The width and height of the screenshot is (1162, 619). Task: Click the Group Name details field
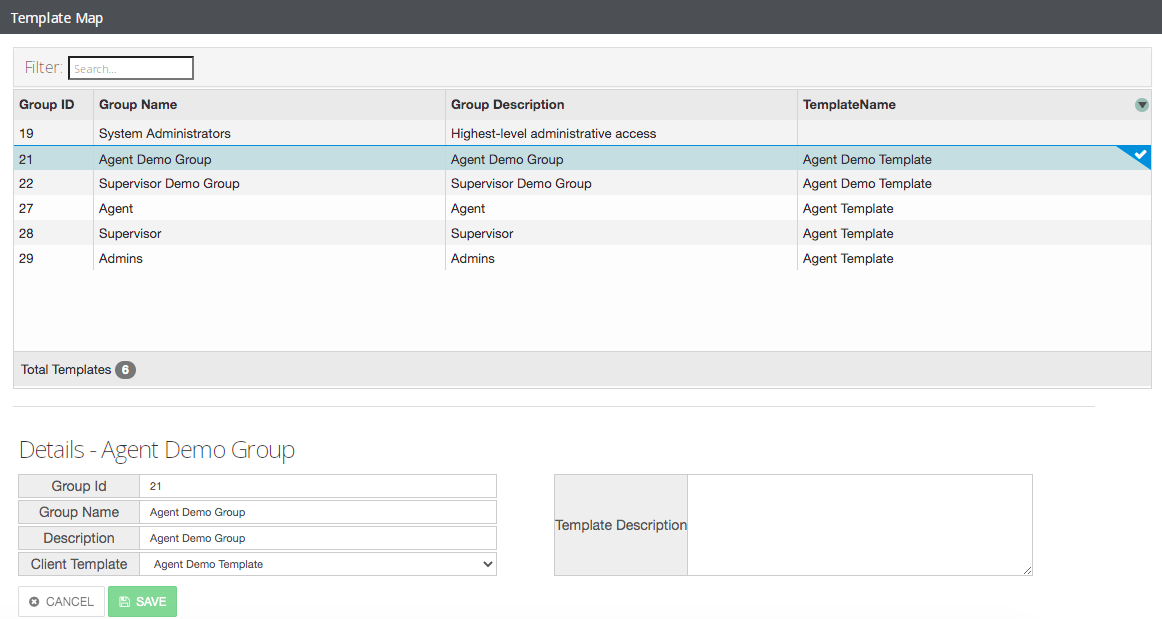(318, 512)
